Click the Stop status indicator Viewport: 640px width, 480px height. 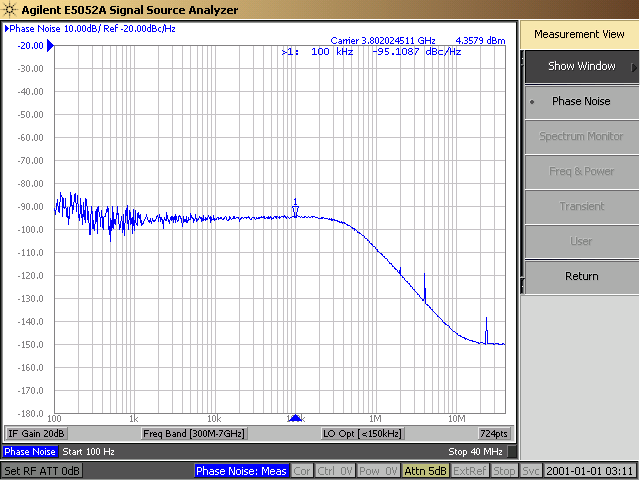pos(504,471)
